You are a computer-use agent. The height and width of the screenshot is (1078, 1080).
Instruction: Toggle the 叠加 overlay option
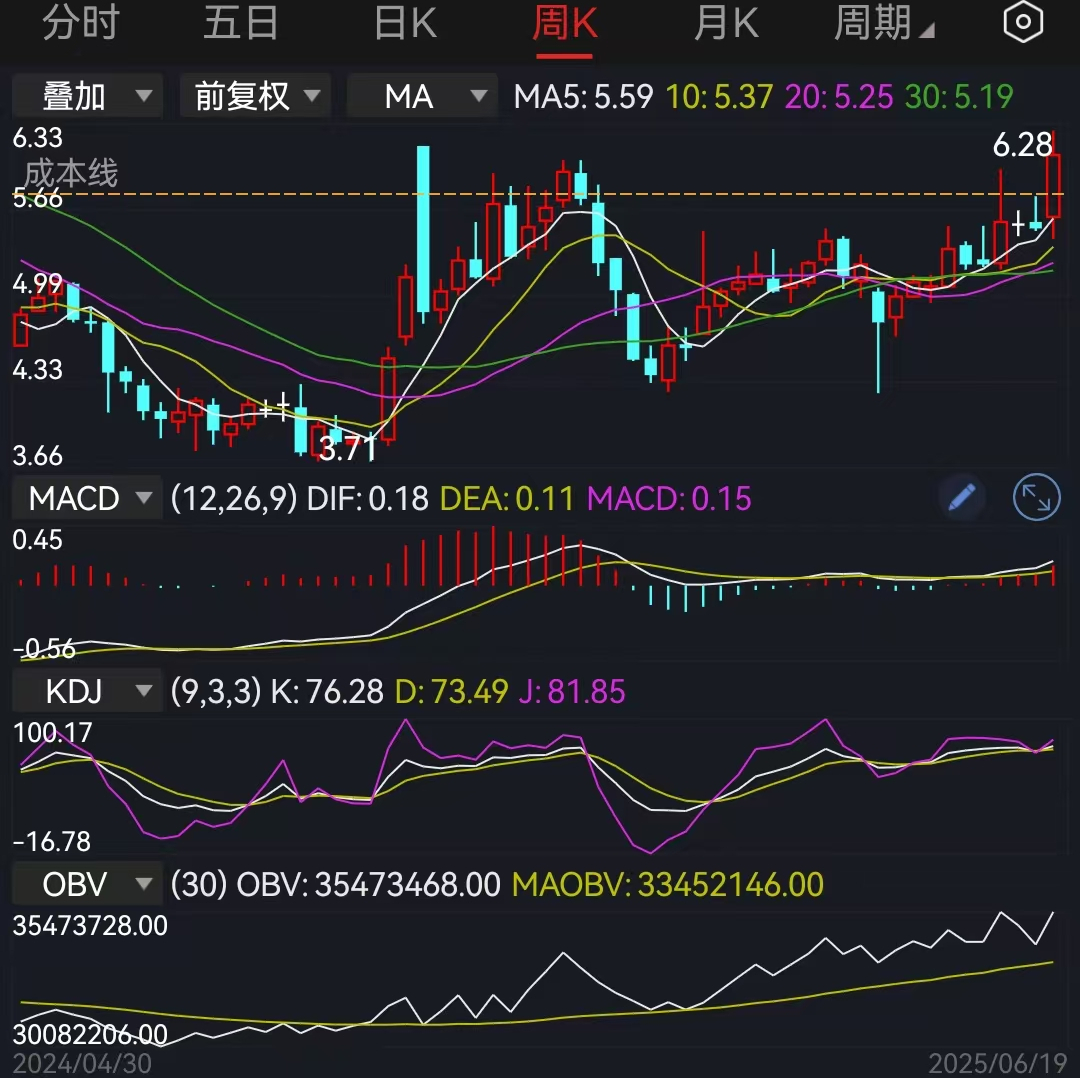click(x=87, y=96)
